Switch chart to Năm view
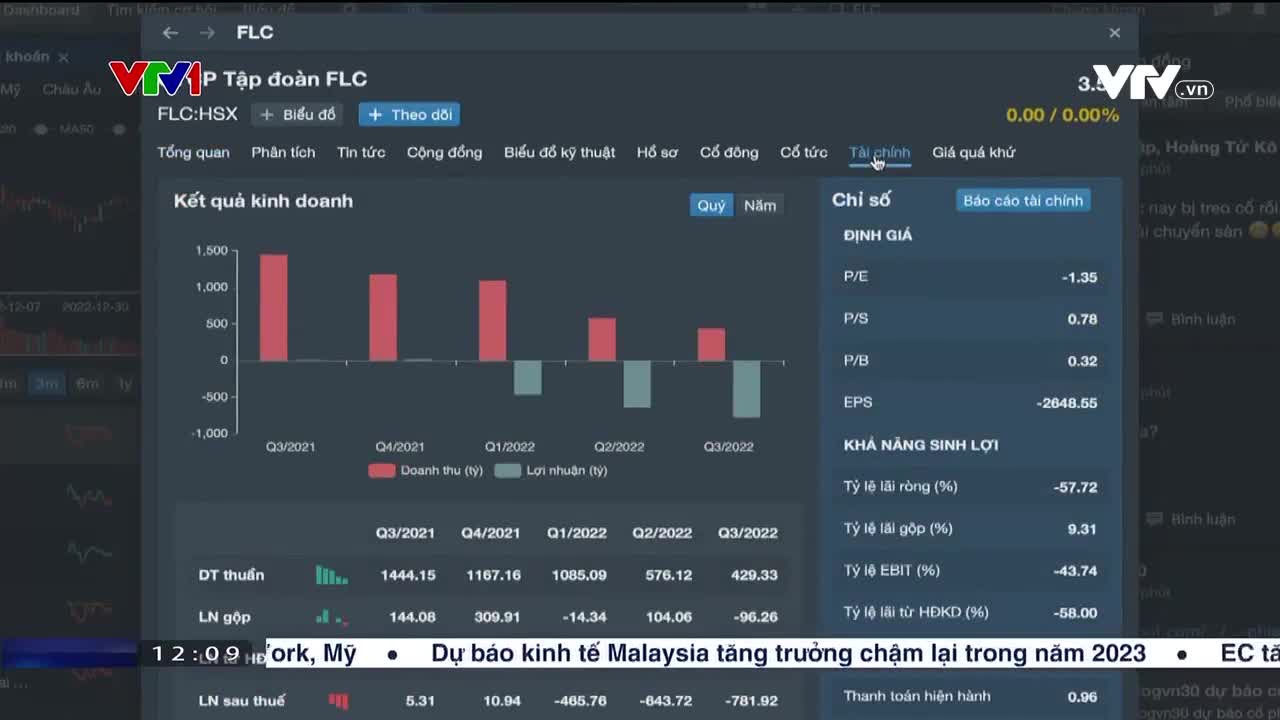Screen dimensions: 1280x720 760,205
